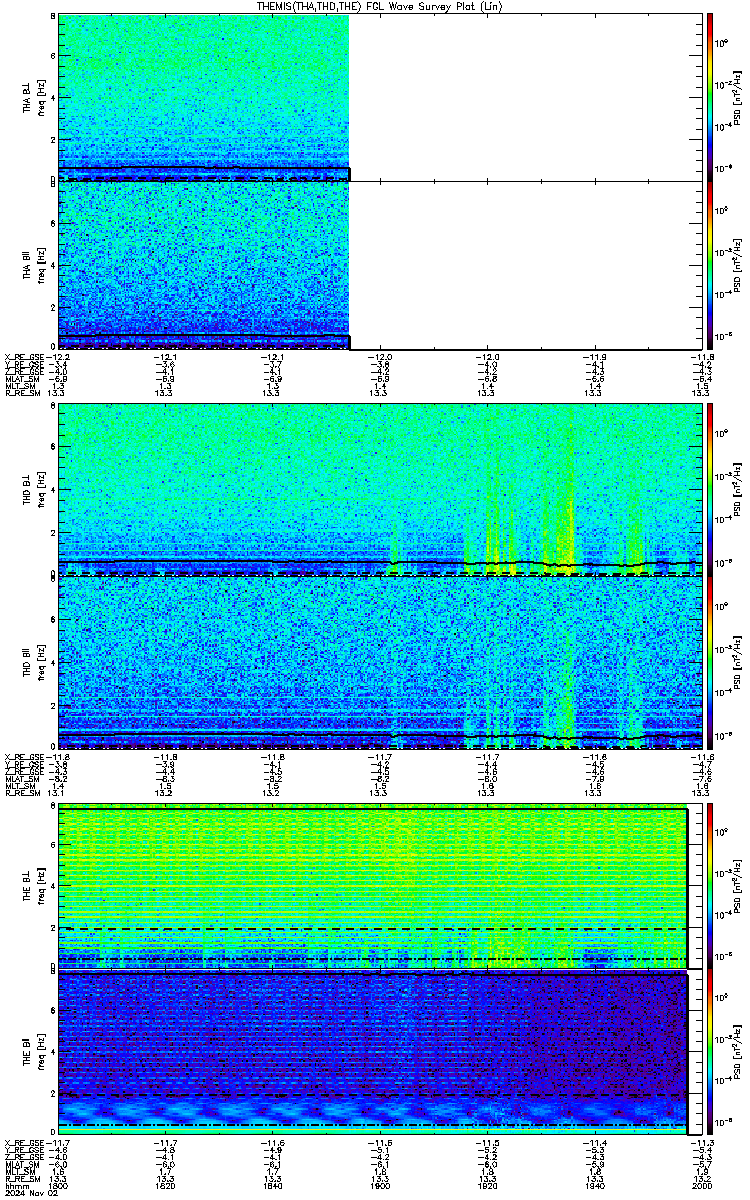The image size is (750, 1200).
Task: Click the 1840 time tick label
Action: (271, 1185)
